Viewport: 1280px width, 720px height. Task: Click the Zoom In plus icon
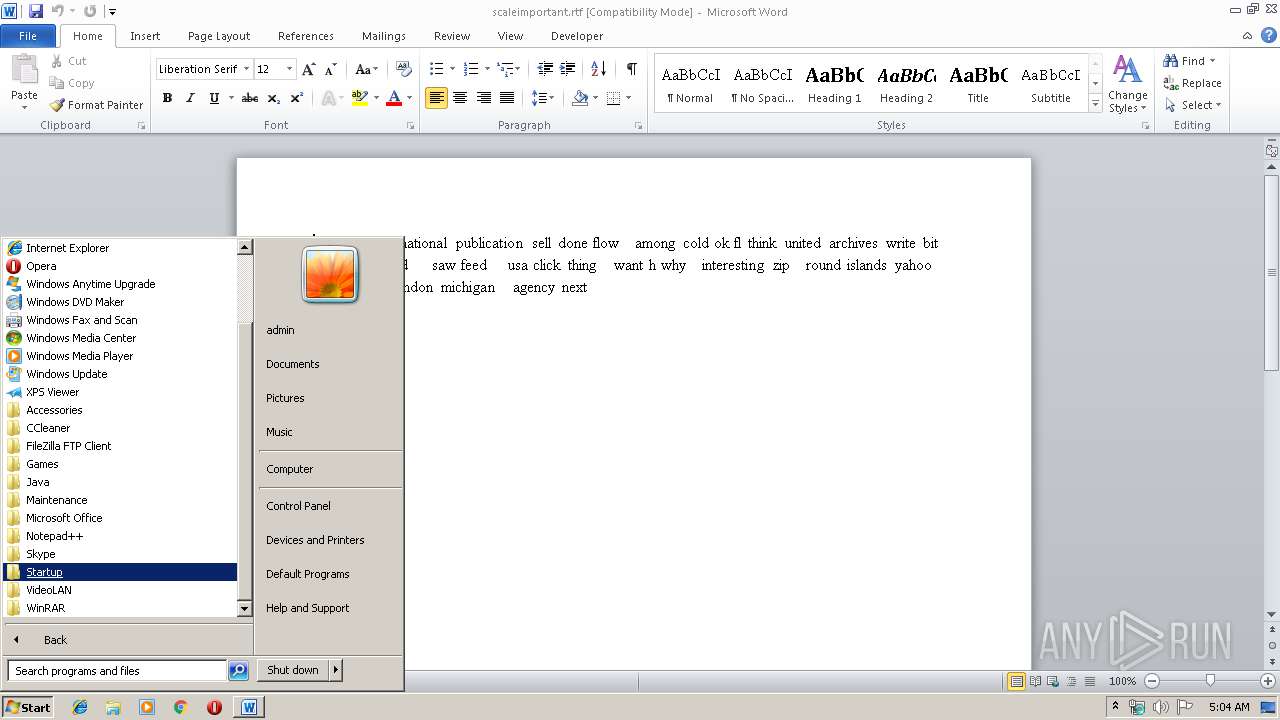1267,681
